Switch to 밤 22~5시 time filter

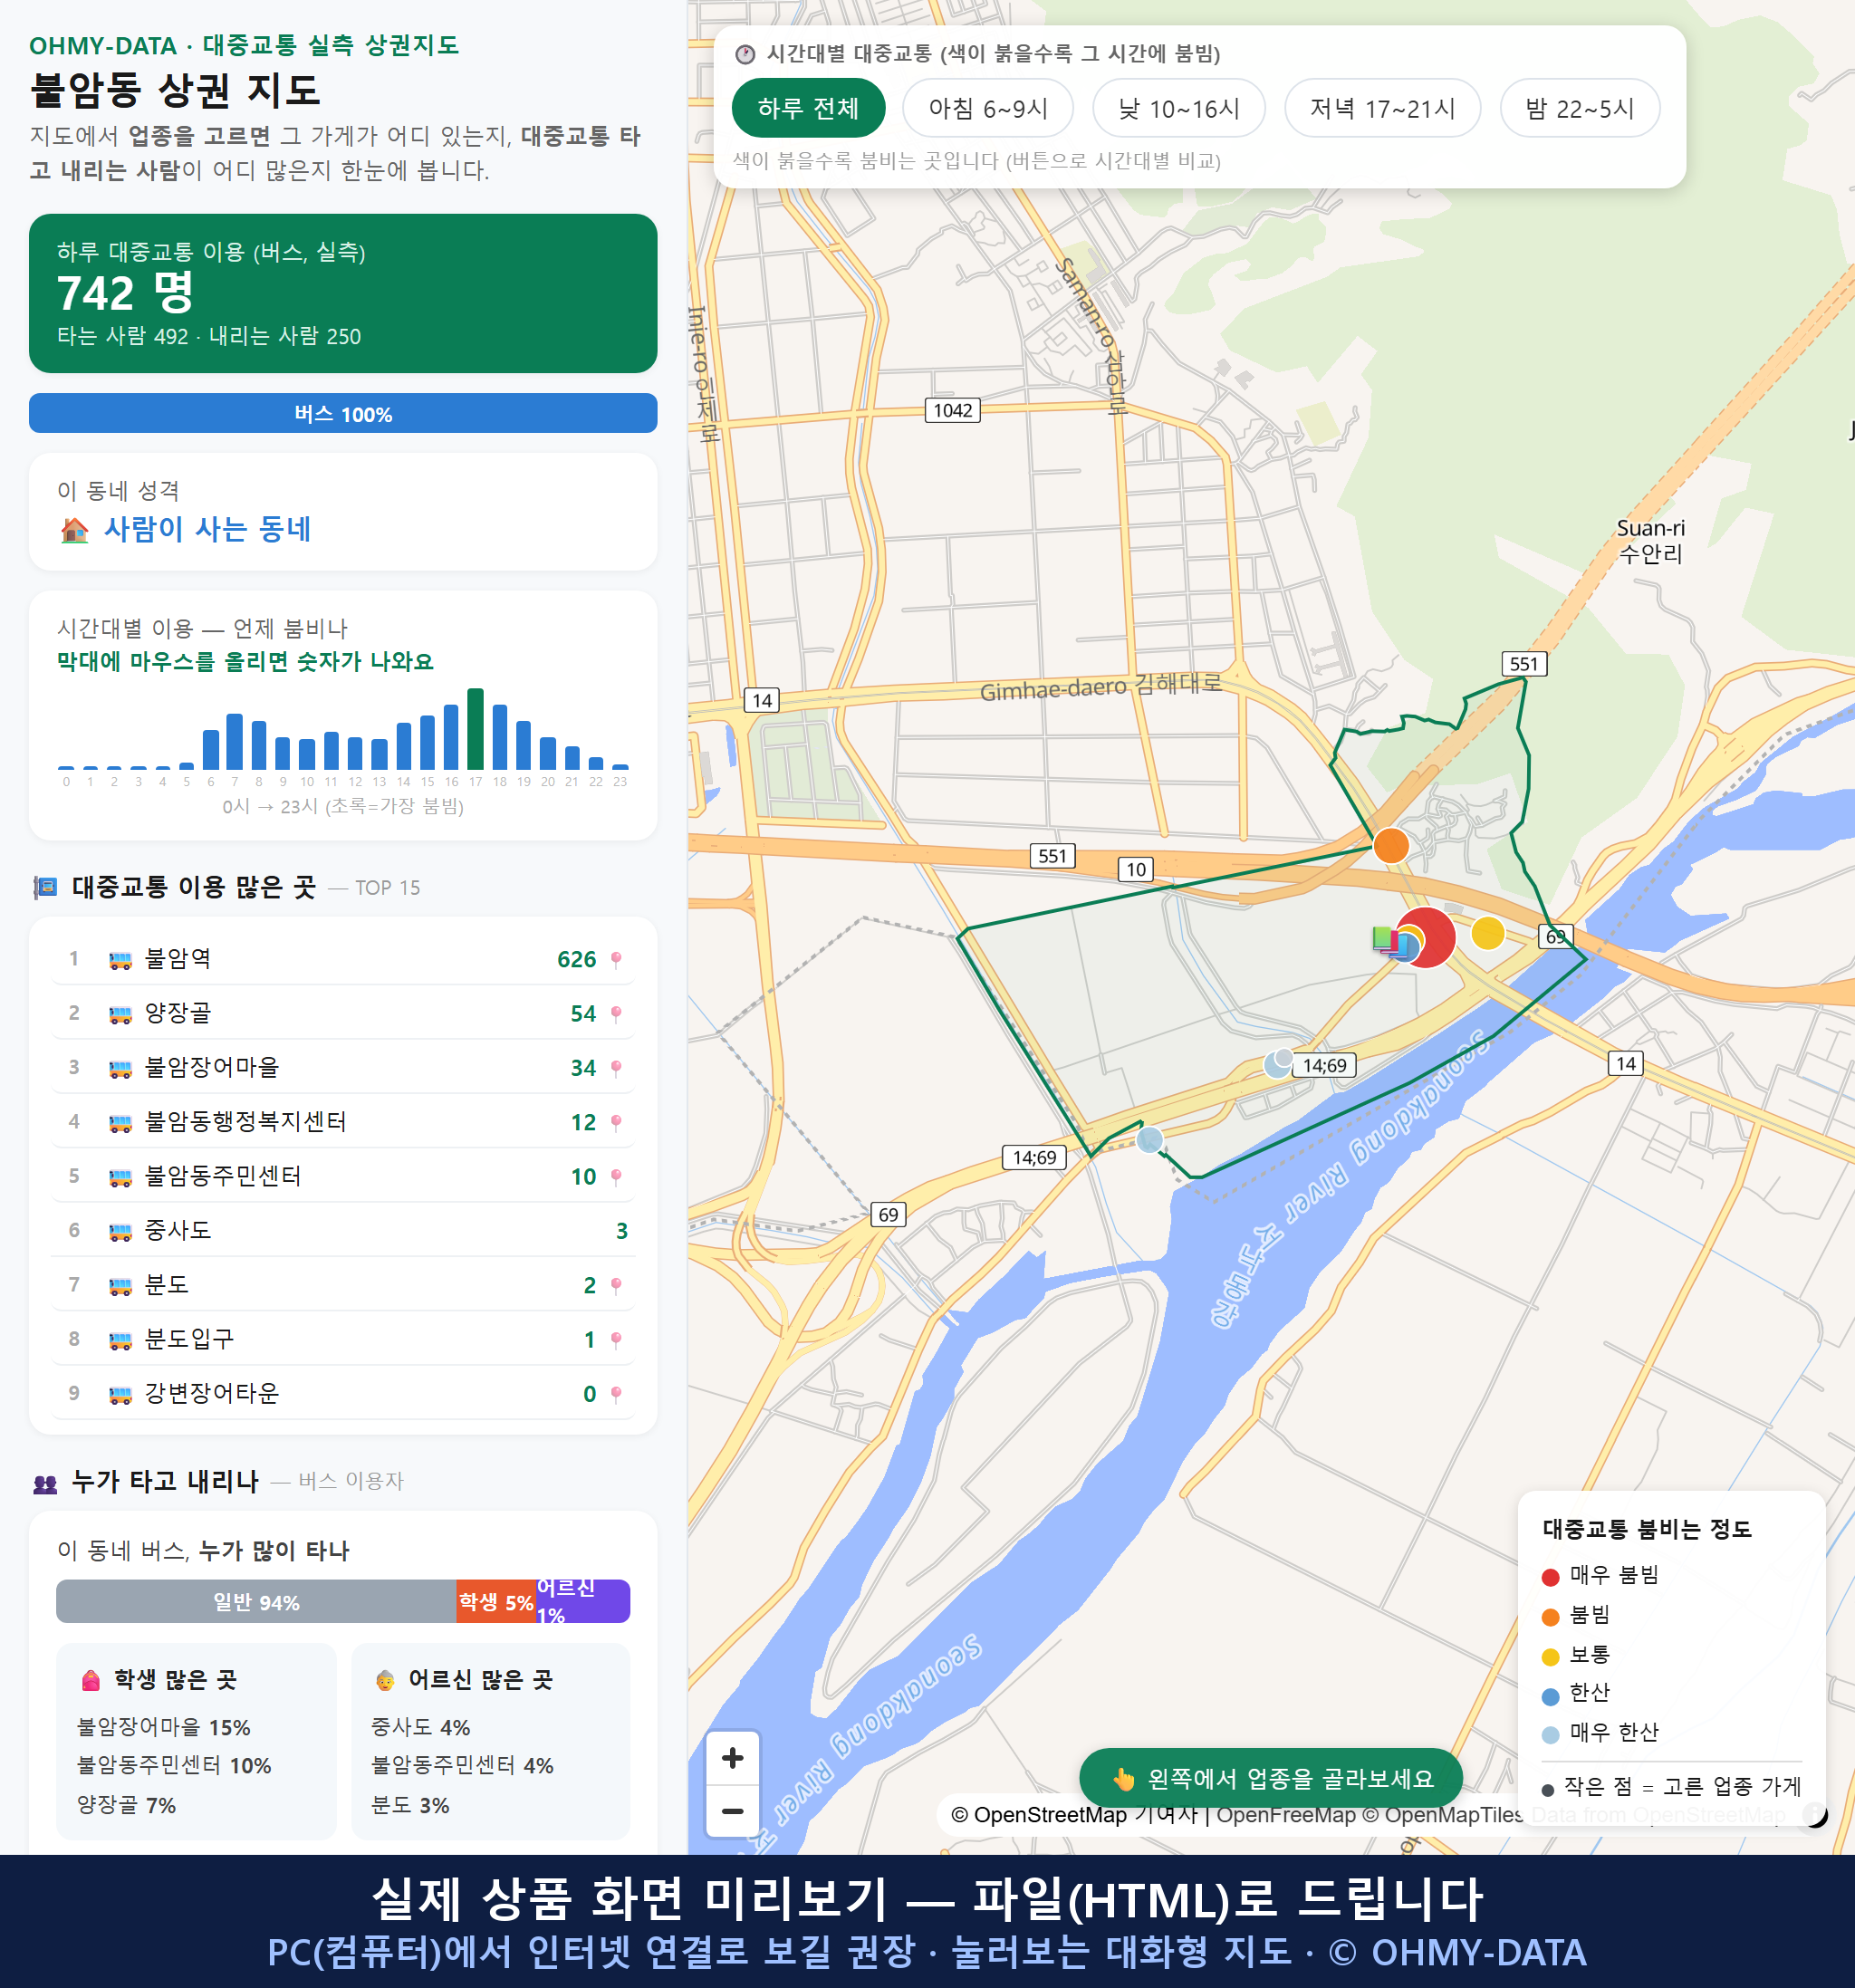[x=1580, y=108]
